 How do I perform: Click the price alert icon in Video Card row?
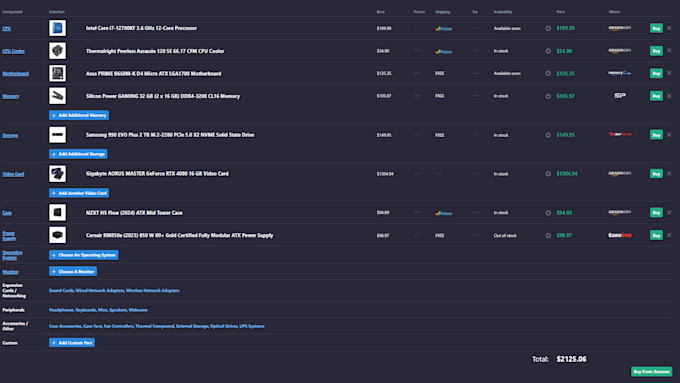[548, 174]
